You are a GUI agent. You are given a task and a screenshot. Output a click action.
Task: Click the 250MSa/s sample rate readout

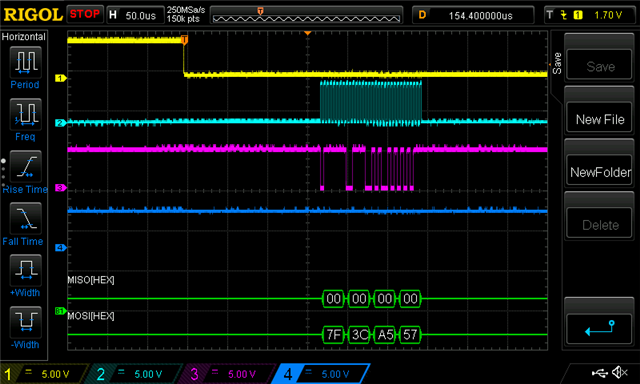[x=186, y=10]
